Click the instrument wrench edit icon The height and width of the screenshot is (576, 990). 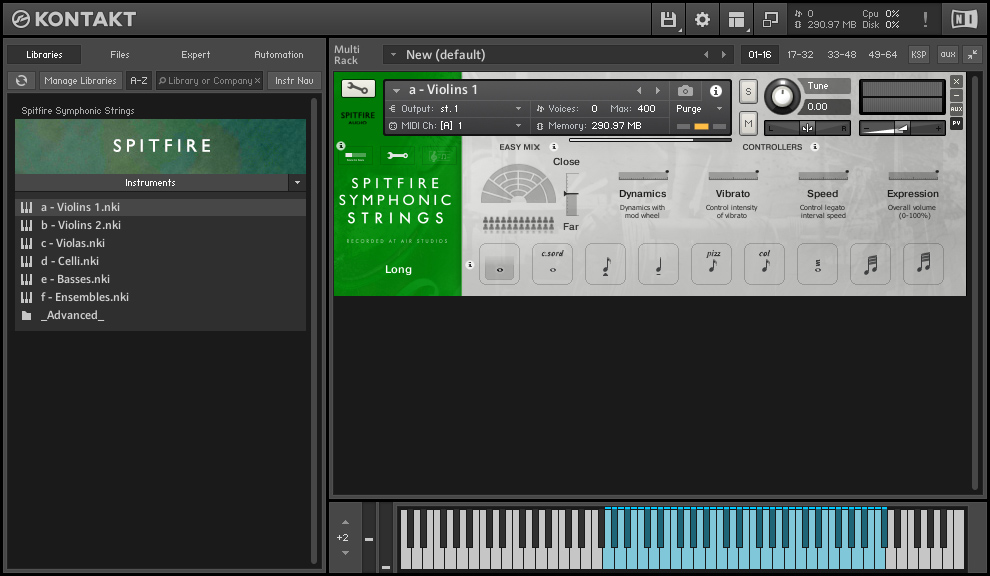pos(358,89)
